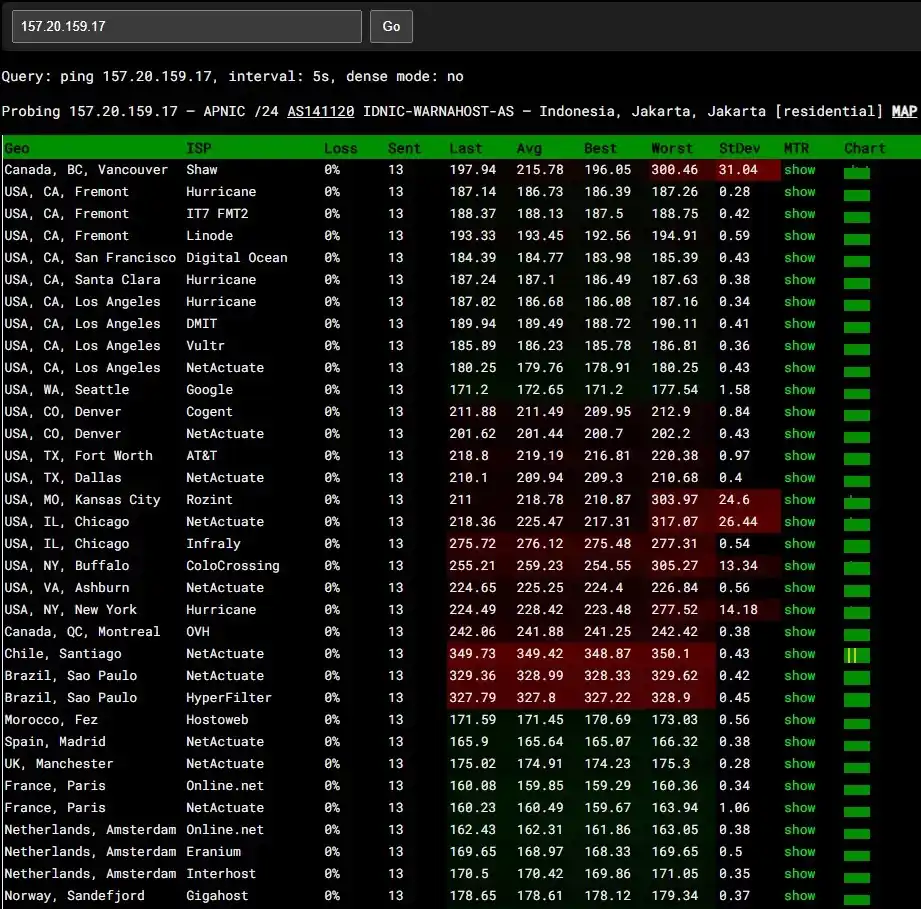Show MTR for Gigahost Sandefjord

coord(799,895)
